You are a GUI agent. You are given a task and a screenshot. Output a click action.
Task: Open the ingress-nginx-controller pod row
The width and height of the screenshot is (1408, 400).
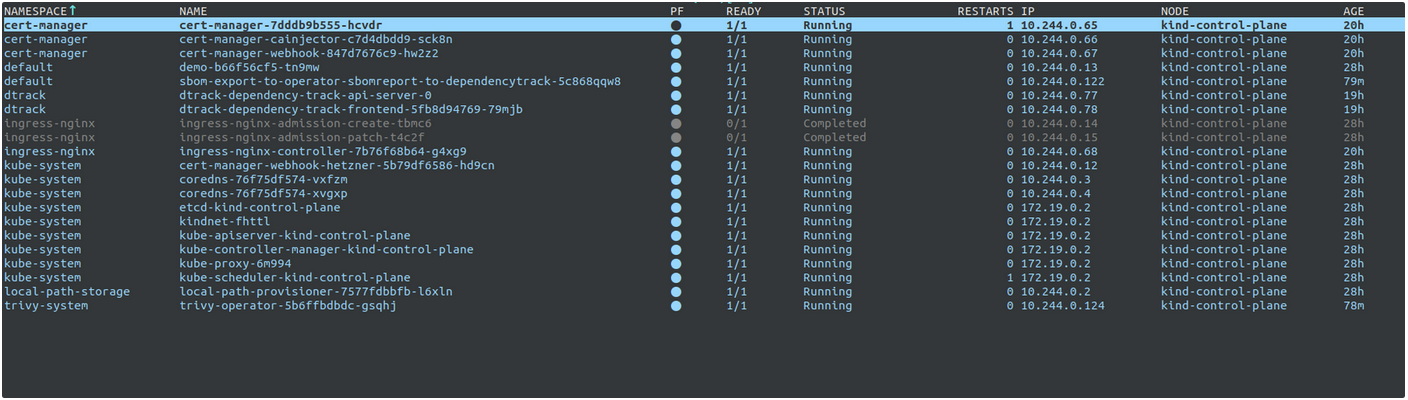pos(322,151)
